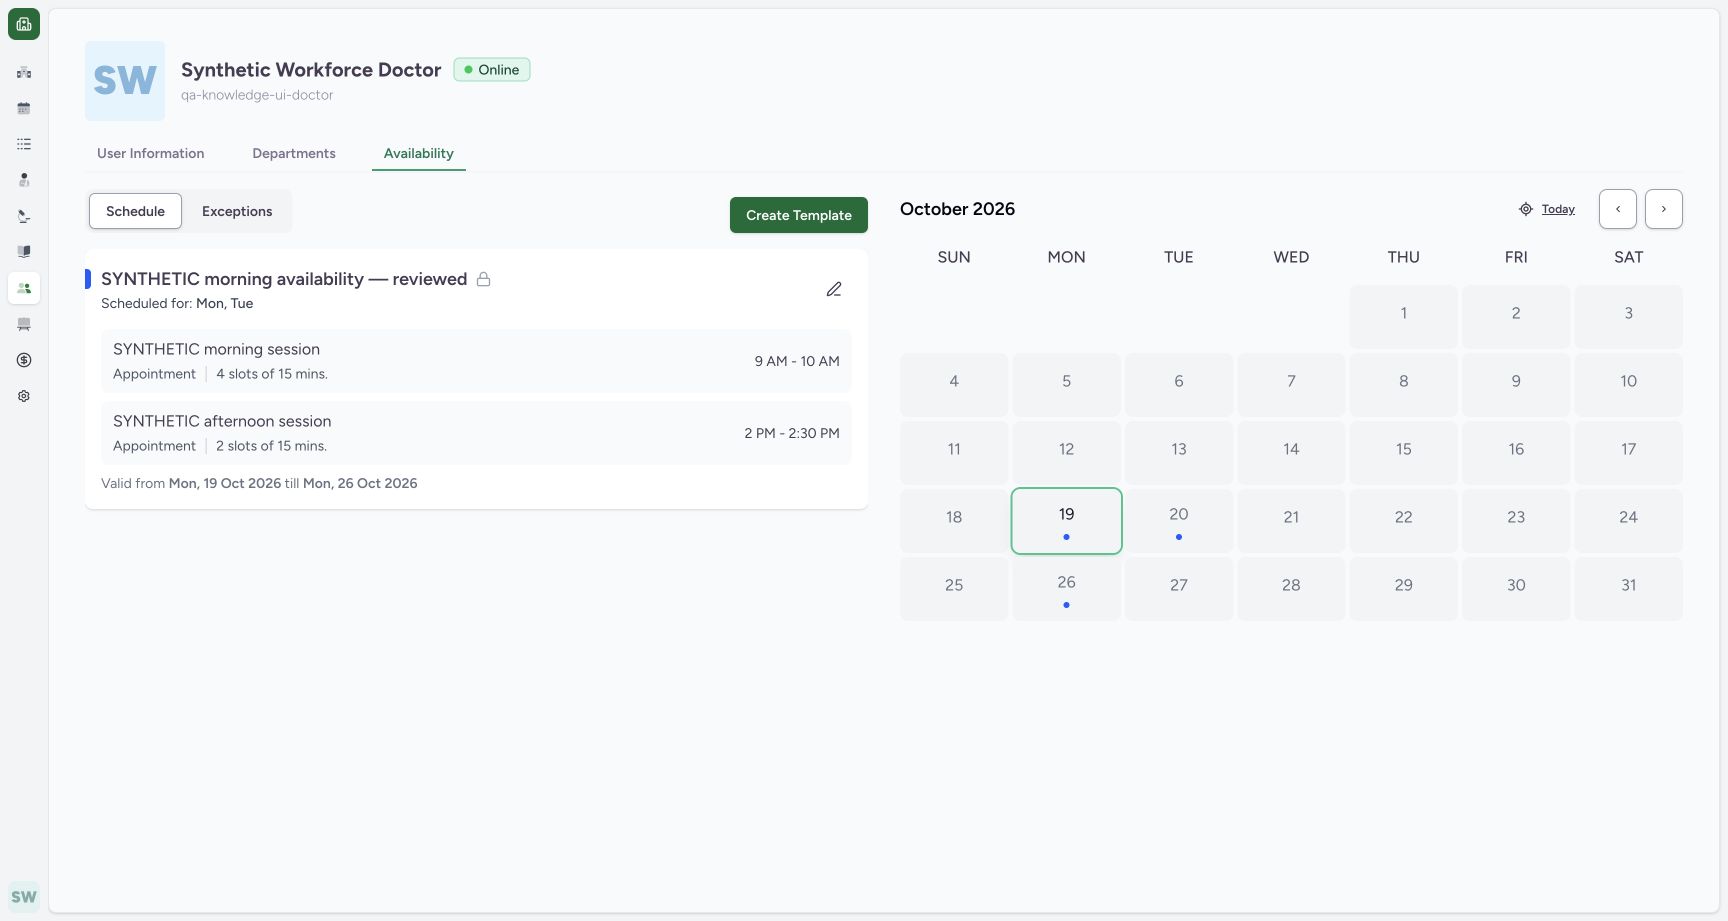The width and height of the screenshot is (1728, 921).
Task: Click the green hospital logo icon
Action: coord(24,24)
